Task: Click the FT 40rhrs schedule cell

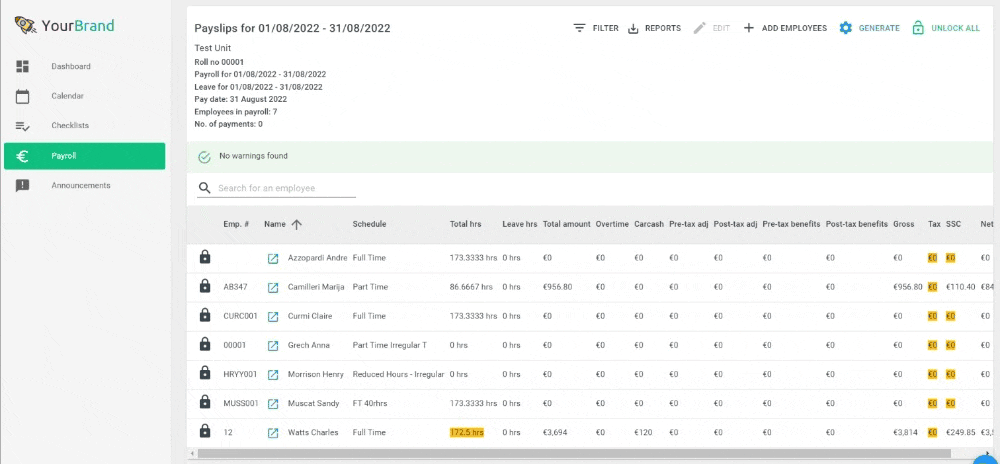Action: point(369,403)
